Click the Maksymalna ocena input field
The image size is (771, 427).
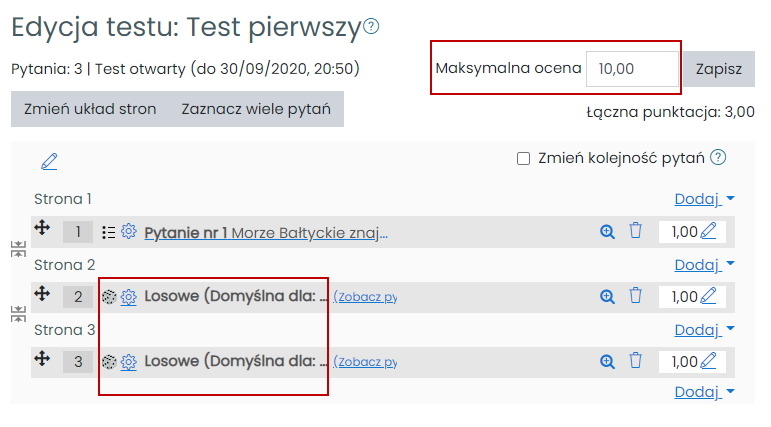[x=632, y=69]
